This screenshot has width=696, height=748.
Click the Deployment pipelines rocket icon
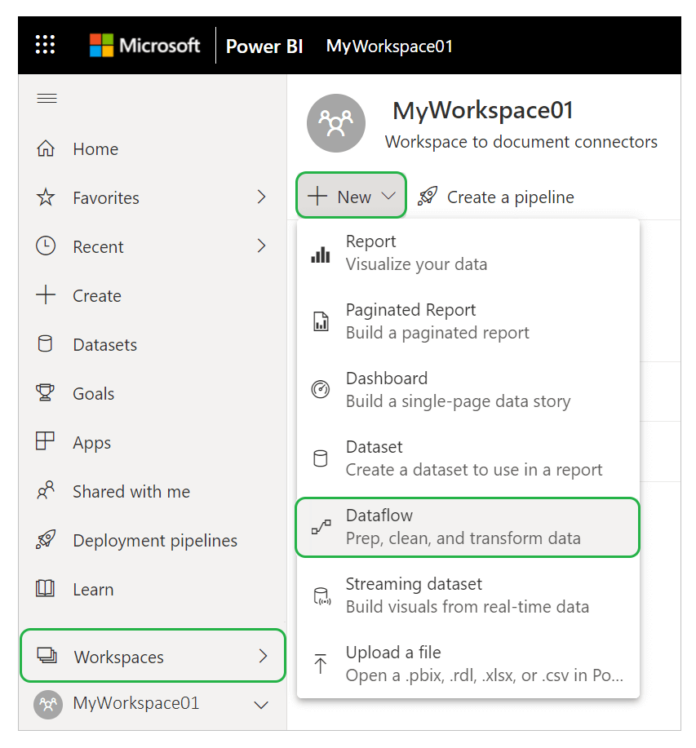coord(46,541)
